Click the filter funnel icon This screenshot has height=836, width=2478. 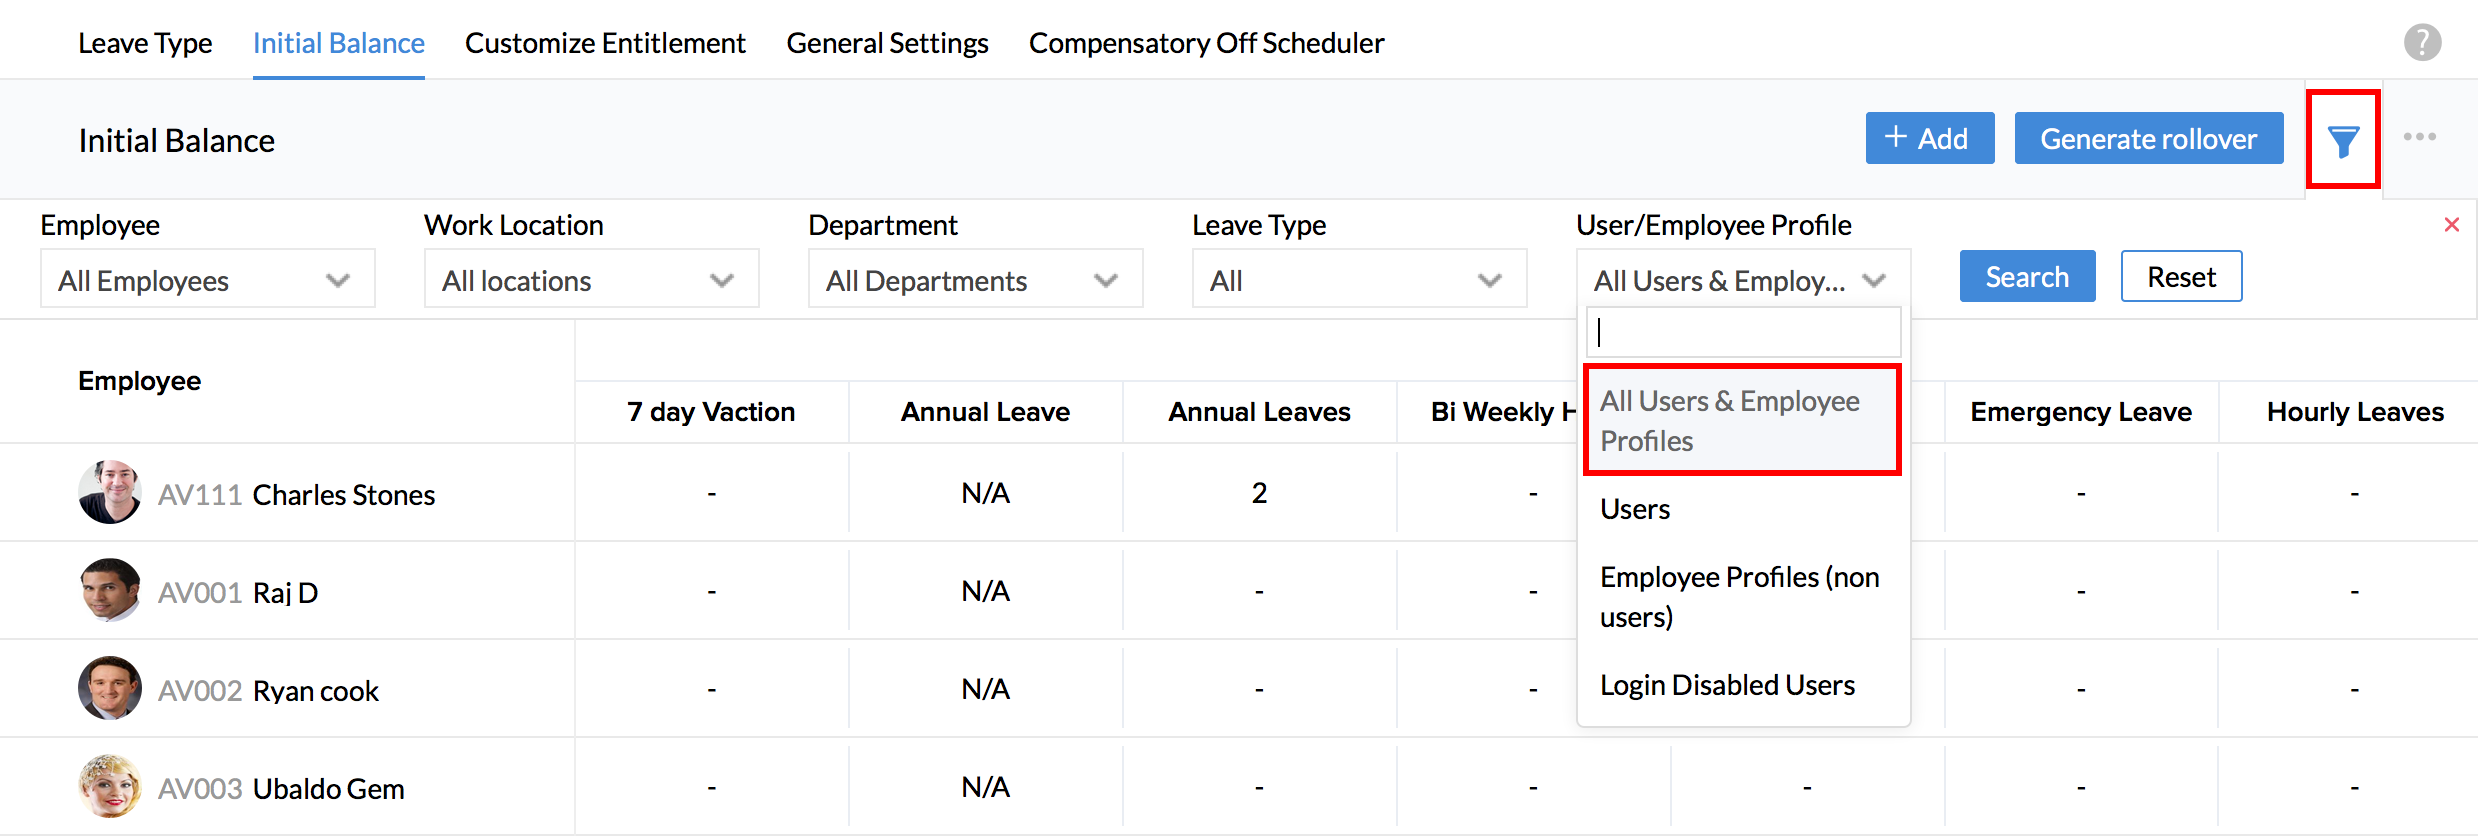point(2342,141)
